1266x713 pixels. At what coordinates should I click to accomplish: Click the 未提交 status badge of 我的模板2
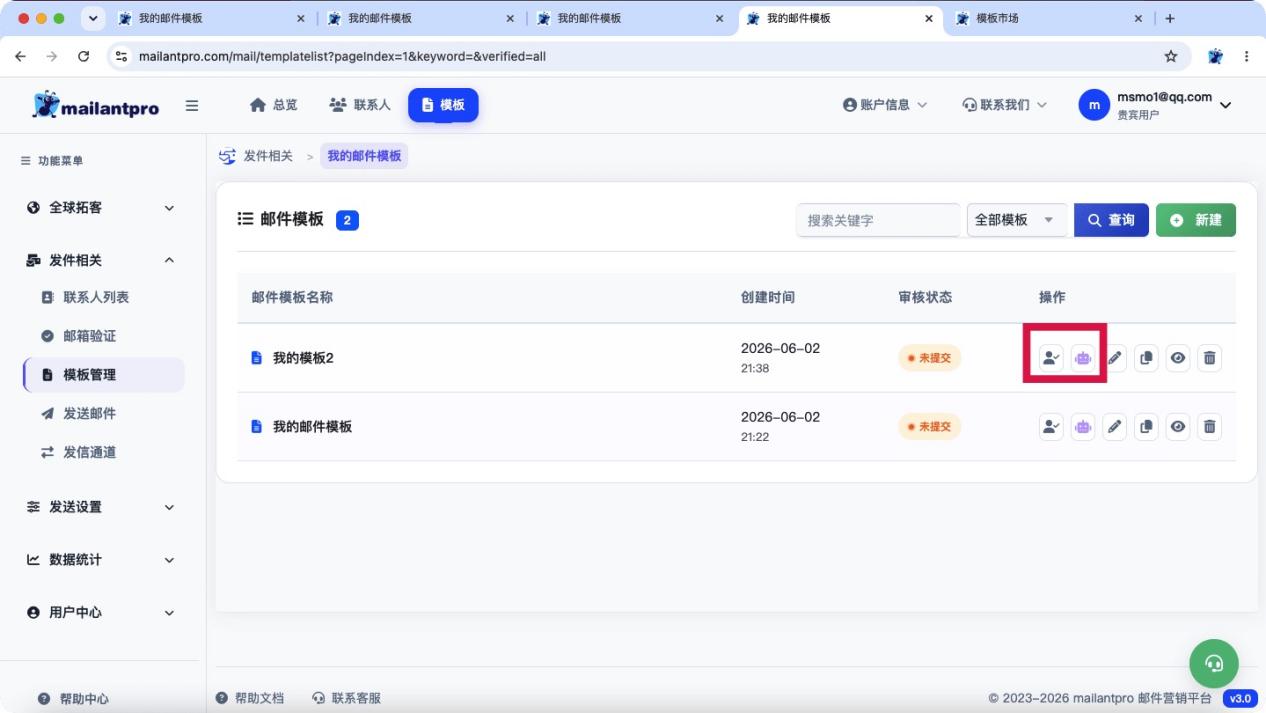tap(930, 358)
